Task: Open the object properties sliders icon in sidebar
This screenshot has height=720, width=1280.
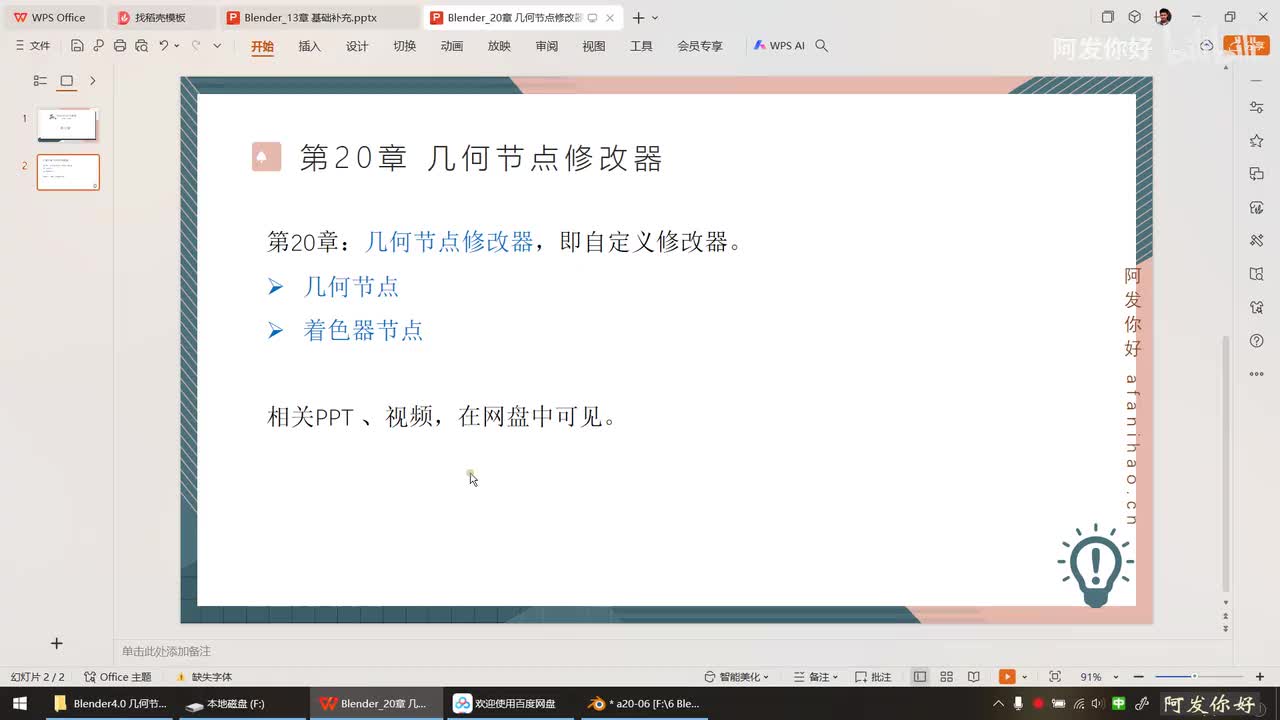Action: [1257, 107]
